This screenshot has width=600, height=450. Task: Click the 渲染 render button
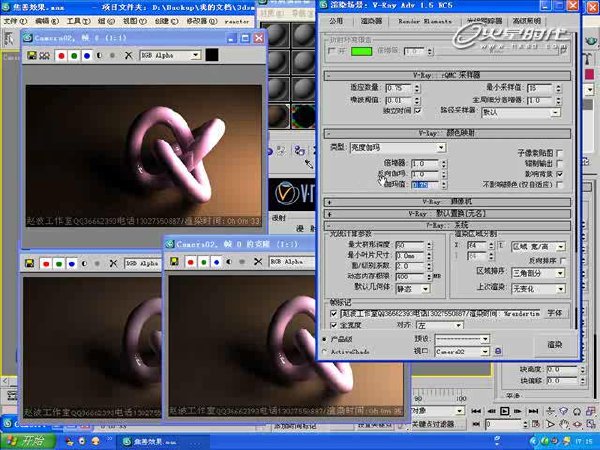554,345
